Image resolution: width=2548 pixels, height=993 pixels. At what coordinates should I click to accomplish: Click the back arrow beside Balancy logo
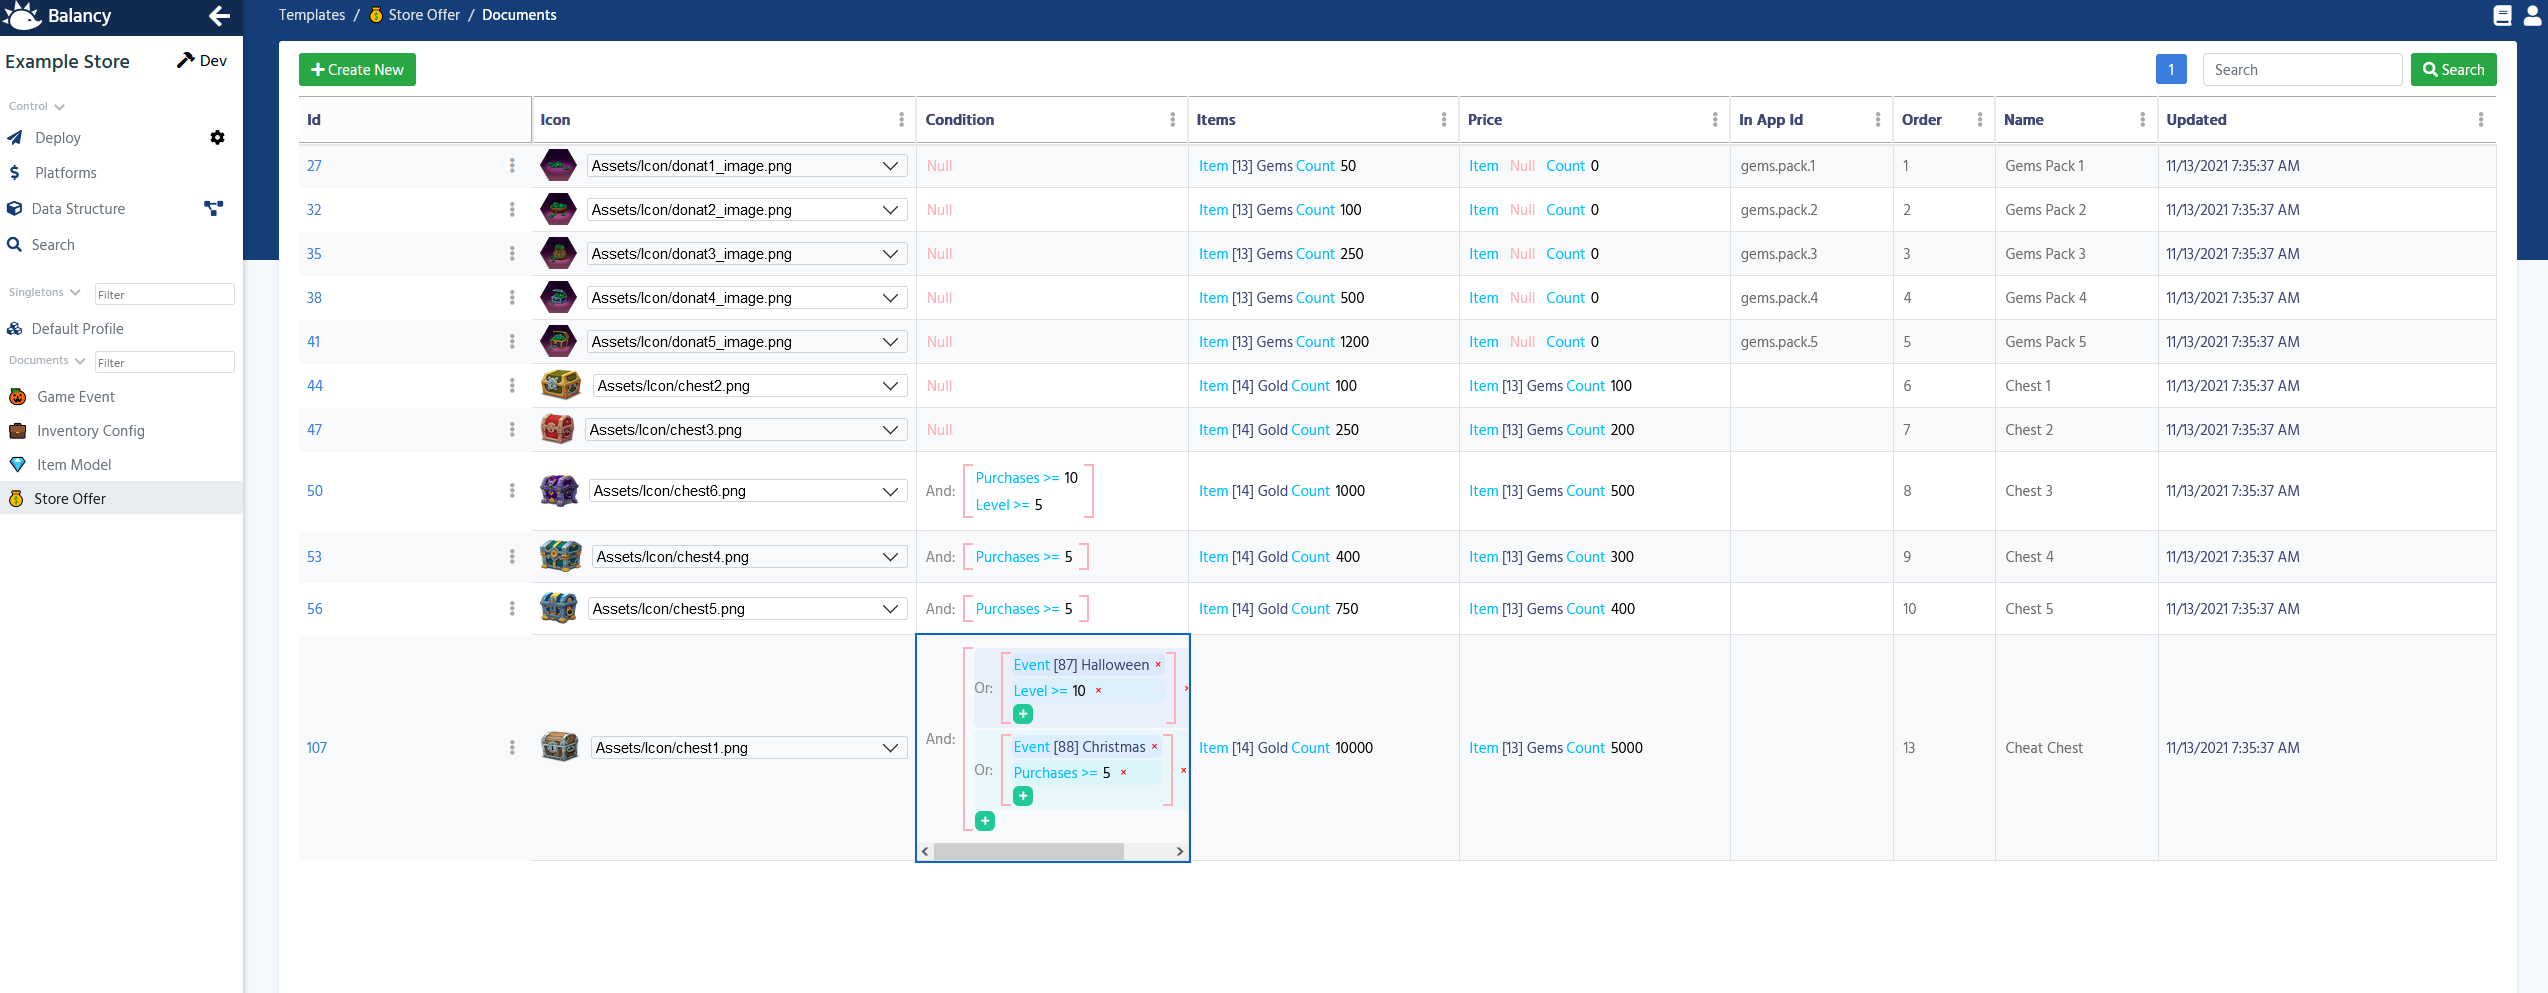(219, 16)
